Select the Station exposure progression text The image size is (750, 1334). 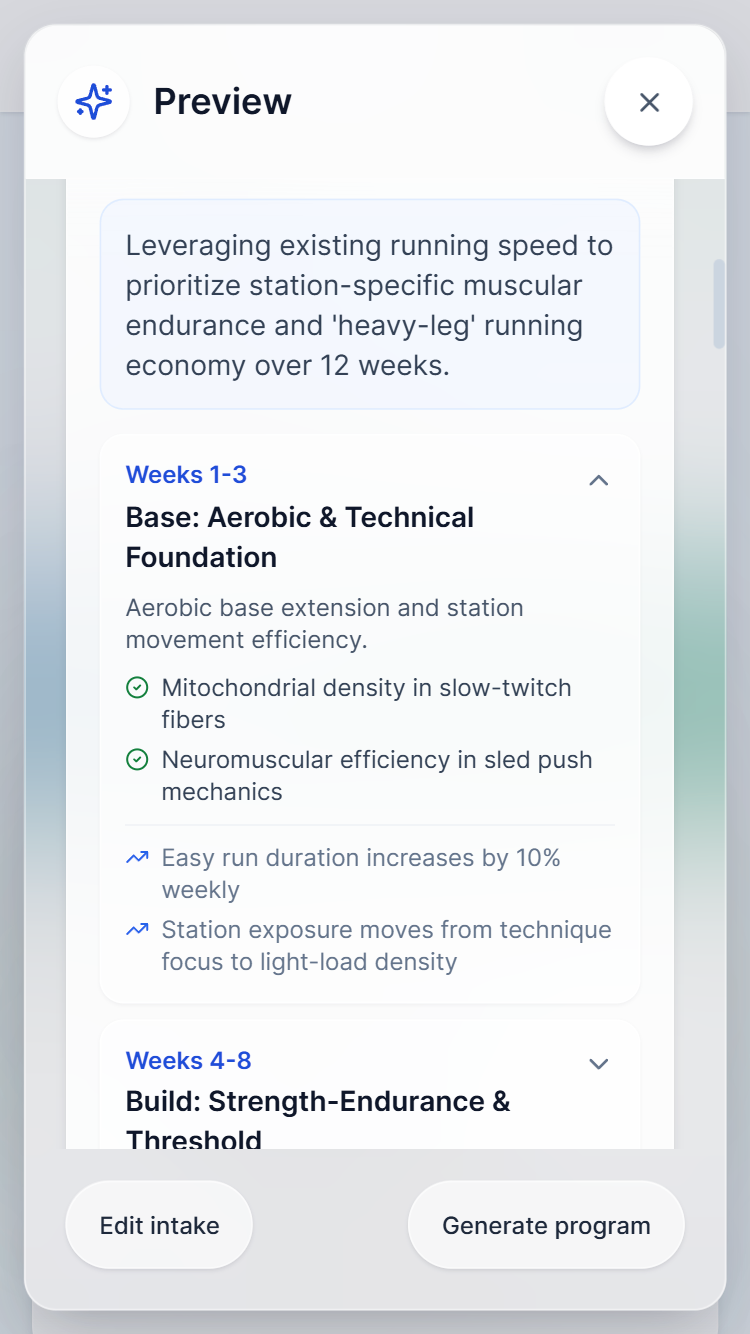click(x=386, y=946)
